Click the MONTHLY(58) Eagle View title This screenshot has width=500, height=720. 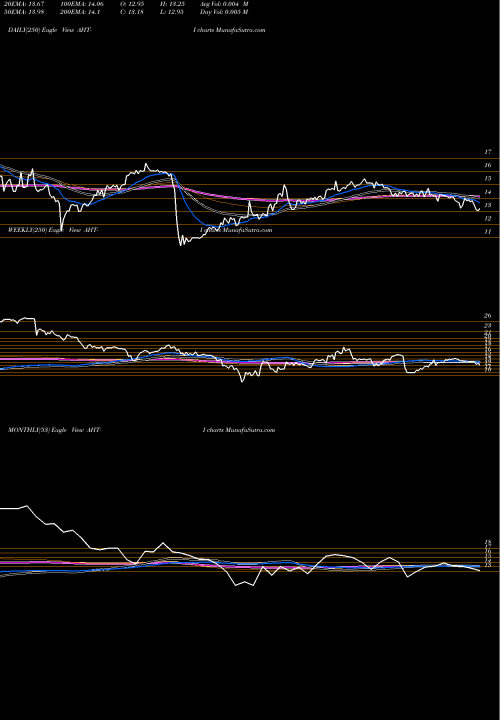pyautogui.click(x=55, y=430)
